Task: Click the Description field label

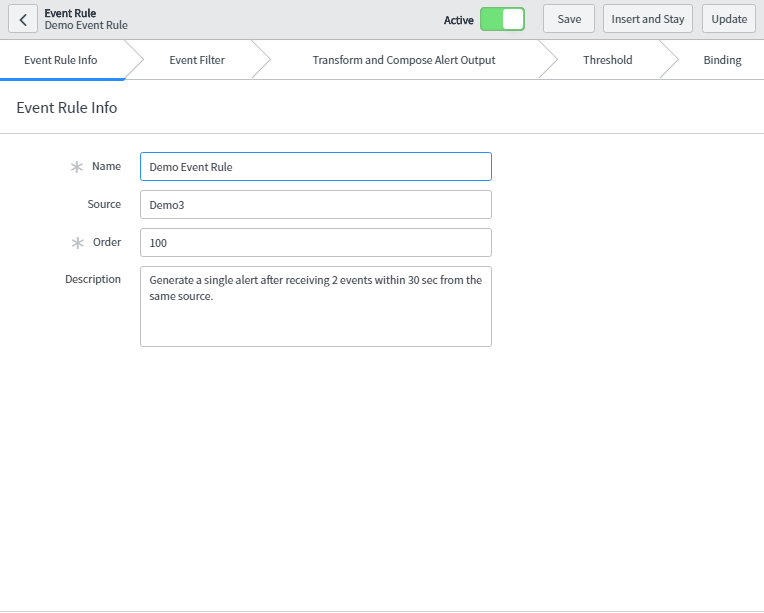Action: pyautogui.click(x=93, y=279)
